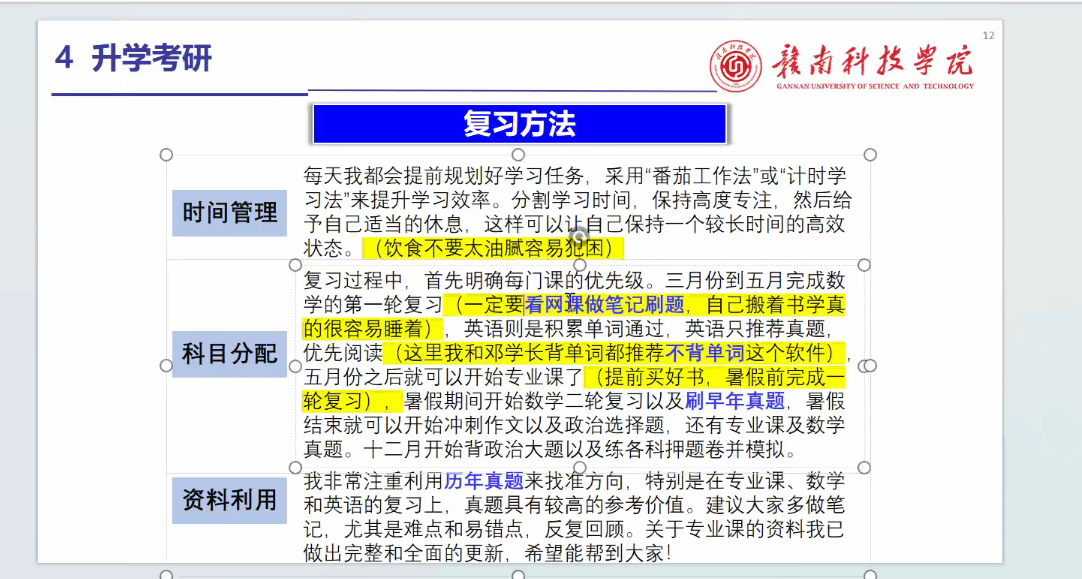
Task: Click the blue text 不背单词
Action: (705, 353)
